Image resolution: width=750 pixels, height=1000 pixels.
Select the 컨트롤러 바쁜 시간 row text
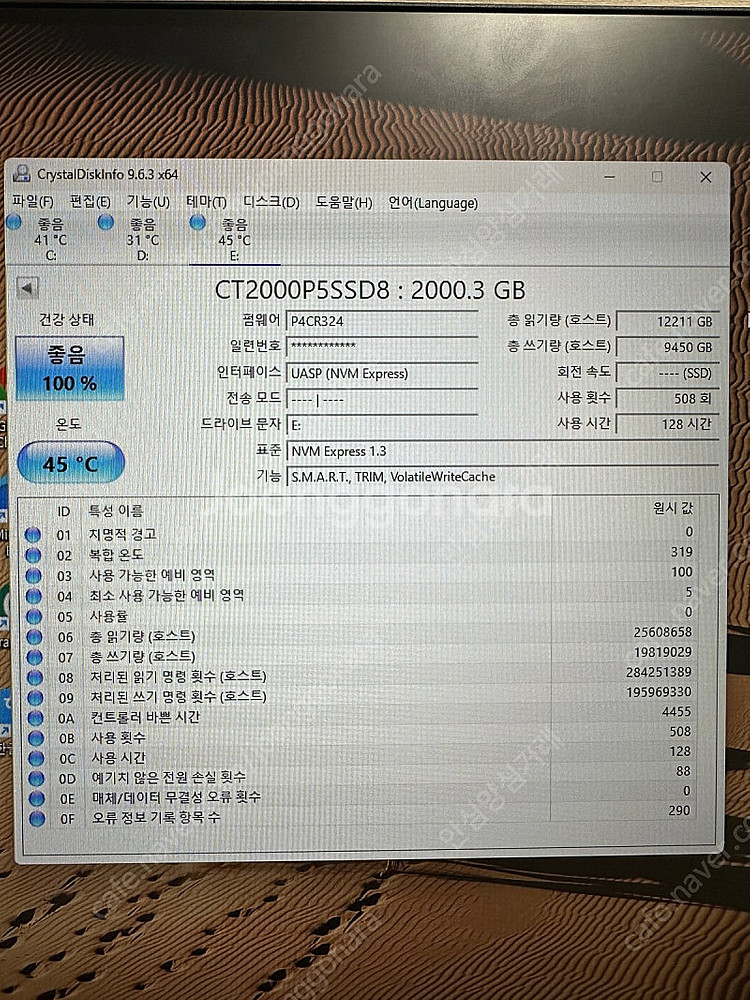click(x=145, y=717)
